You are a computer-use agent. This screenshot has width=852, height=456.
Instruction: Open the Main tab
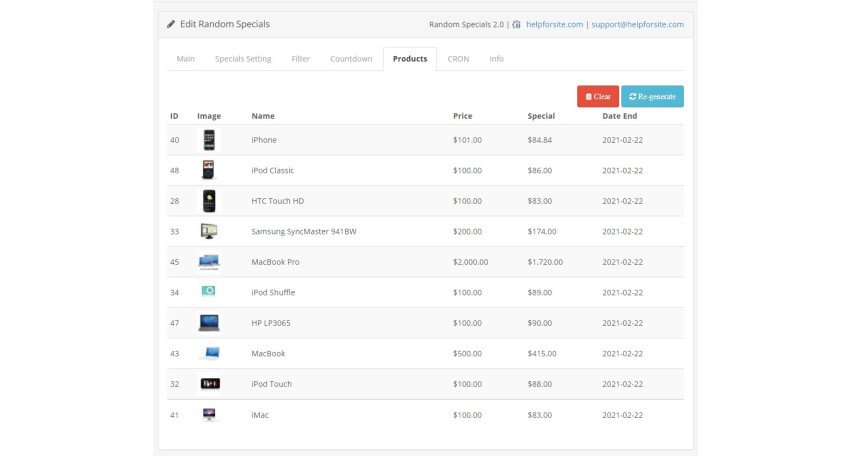click(x=185, y=59)
